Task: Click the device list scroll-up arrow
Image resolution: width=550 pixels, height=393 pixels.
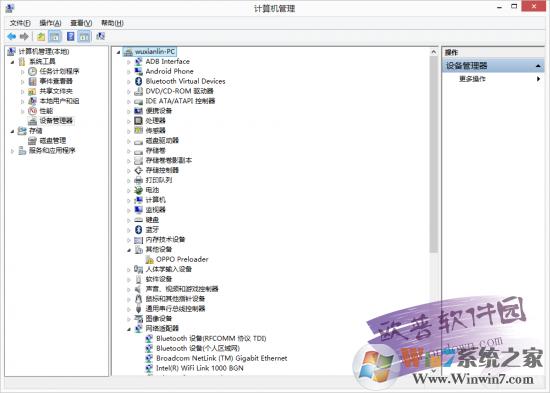Action: (434, 52)
